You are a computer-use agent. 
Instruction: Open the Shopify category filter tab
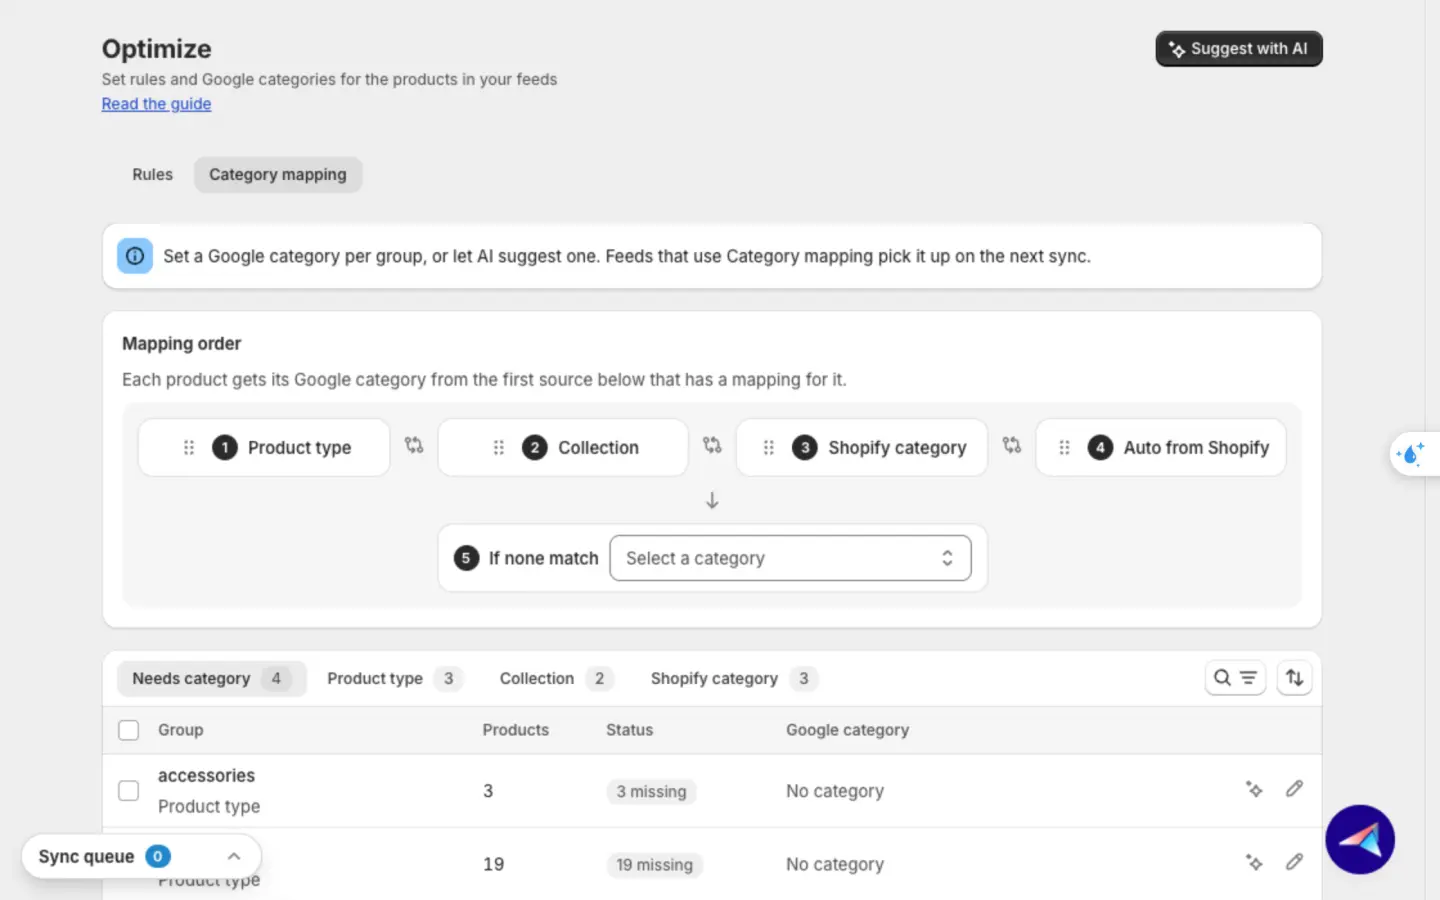(x=734, y=678)
